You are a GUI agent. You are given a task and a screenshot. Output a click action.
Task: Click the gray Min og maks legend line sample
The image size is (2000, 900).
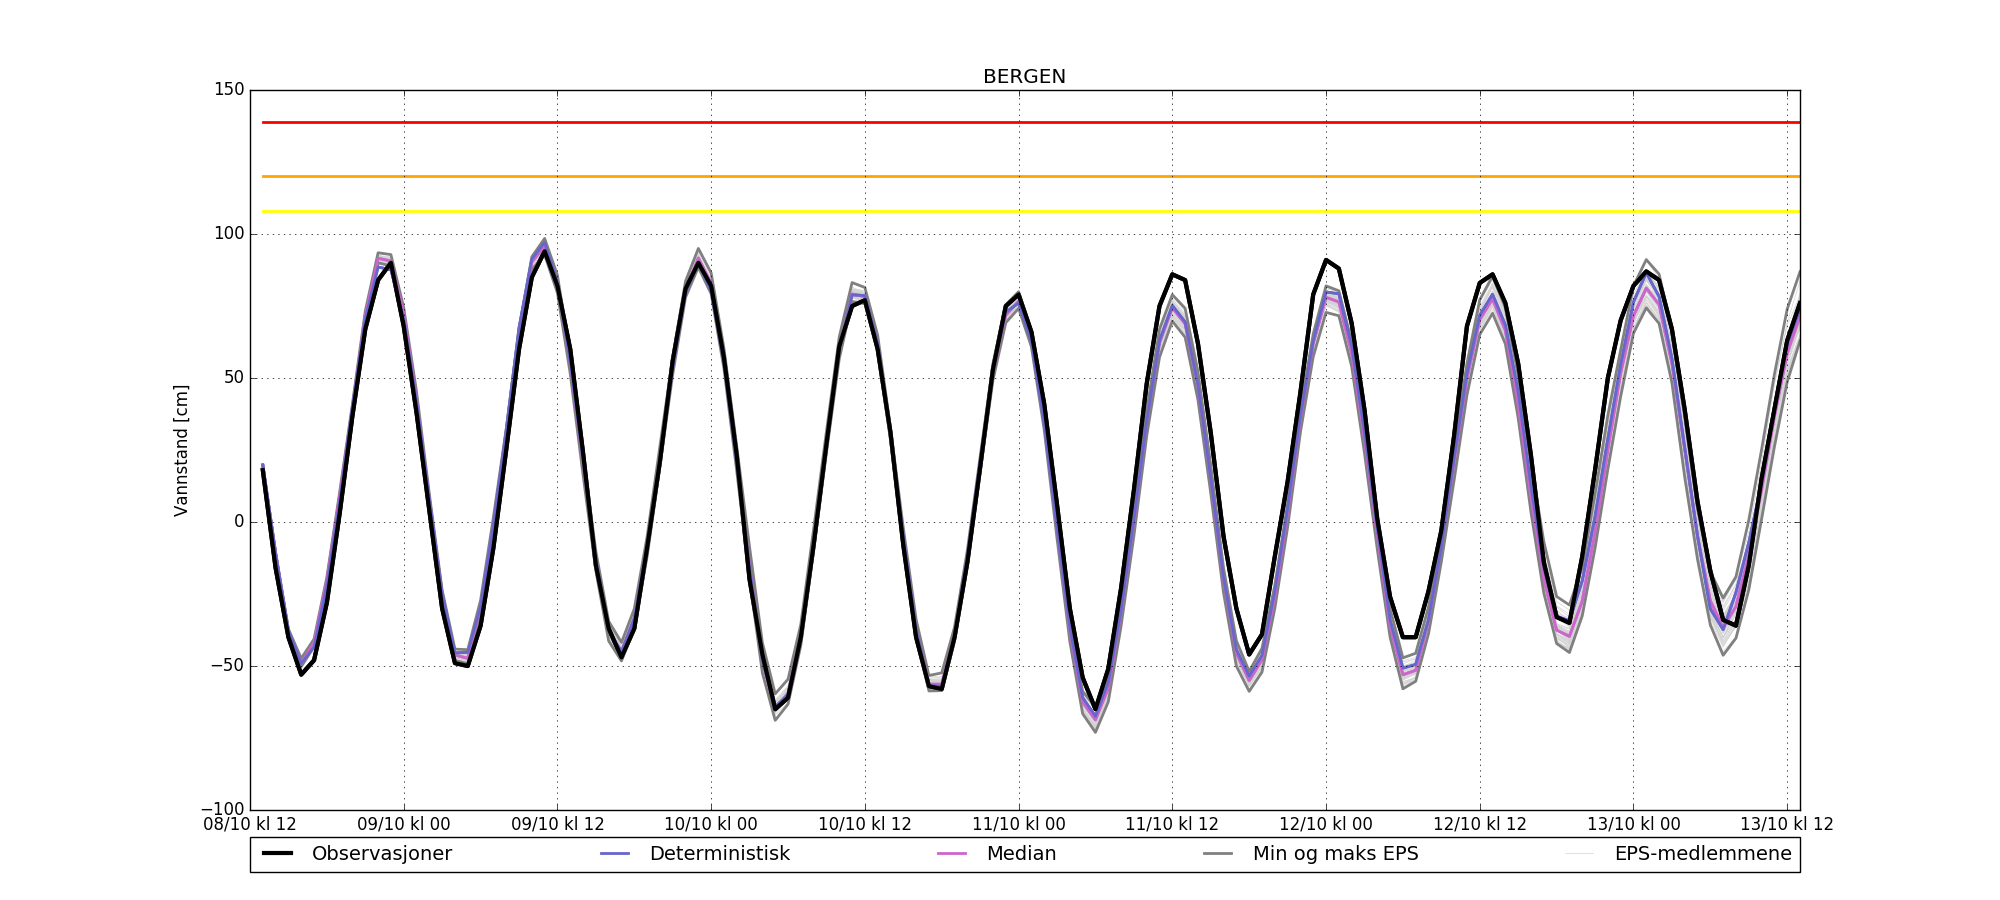pos(1218,854)
